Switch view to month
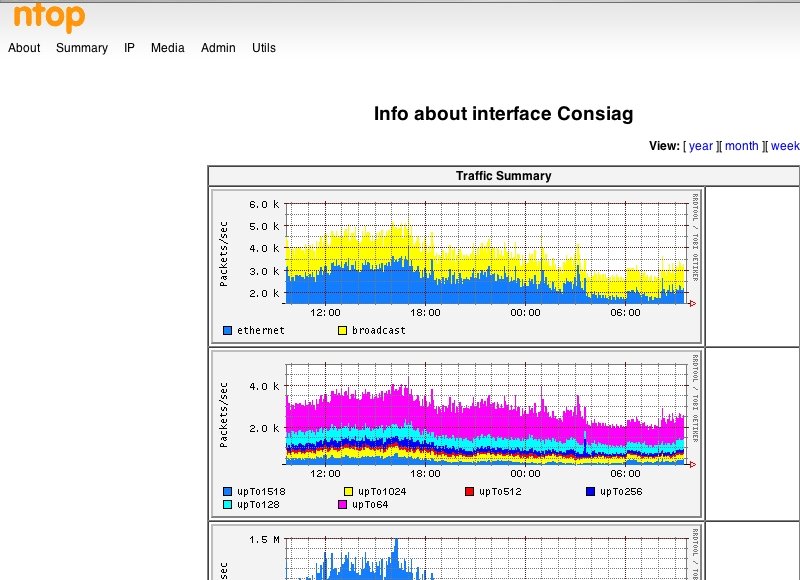This screenshot has width=800, height=580. click(742, 146)
